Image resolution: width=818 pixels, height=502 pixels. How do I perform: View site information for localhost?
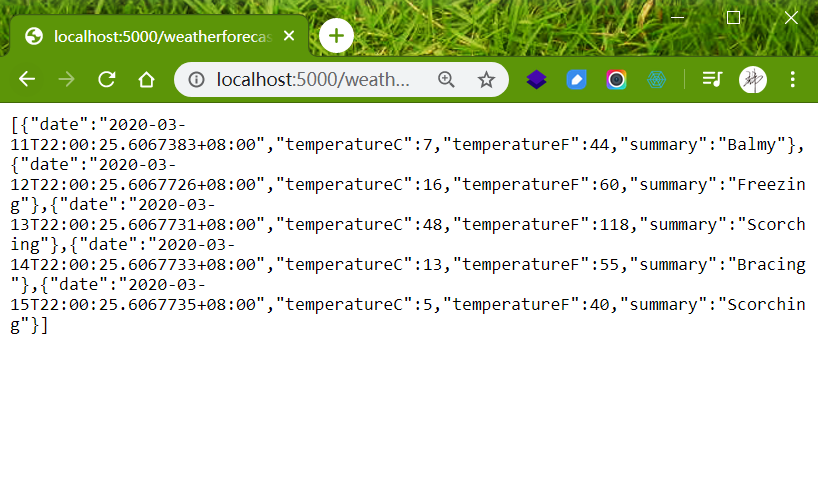[196, 80]
